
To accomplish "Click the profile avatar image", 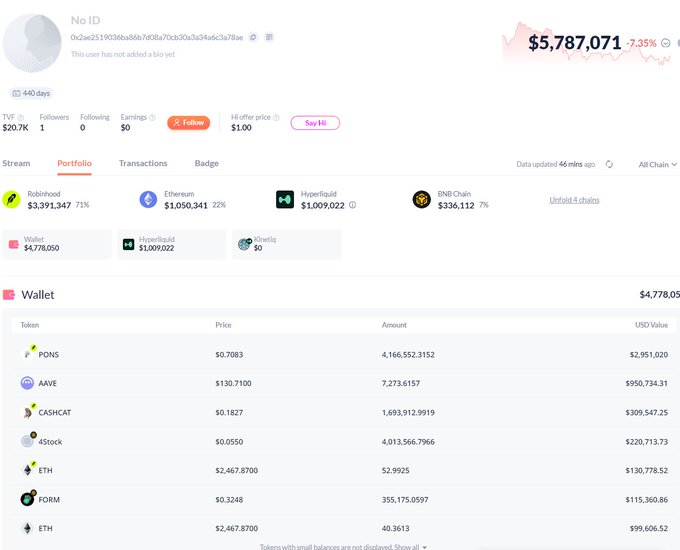I will point(32,43).
